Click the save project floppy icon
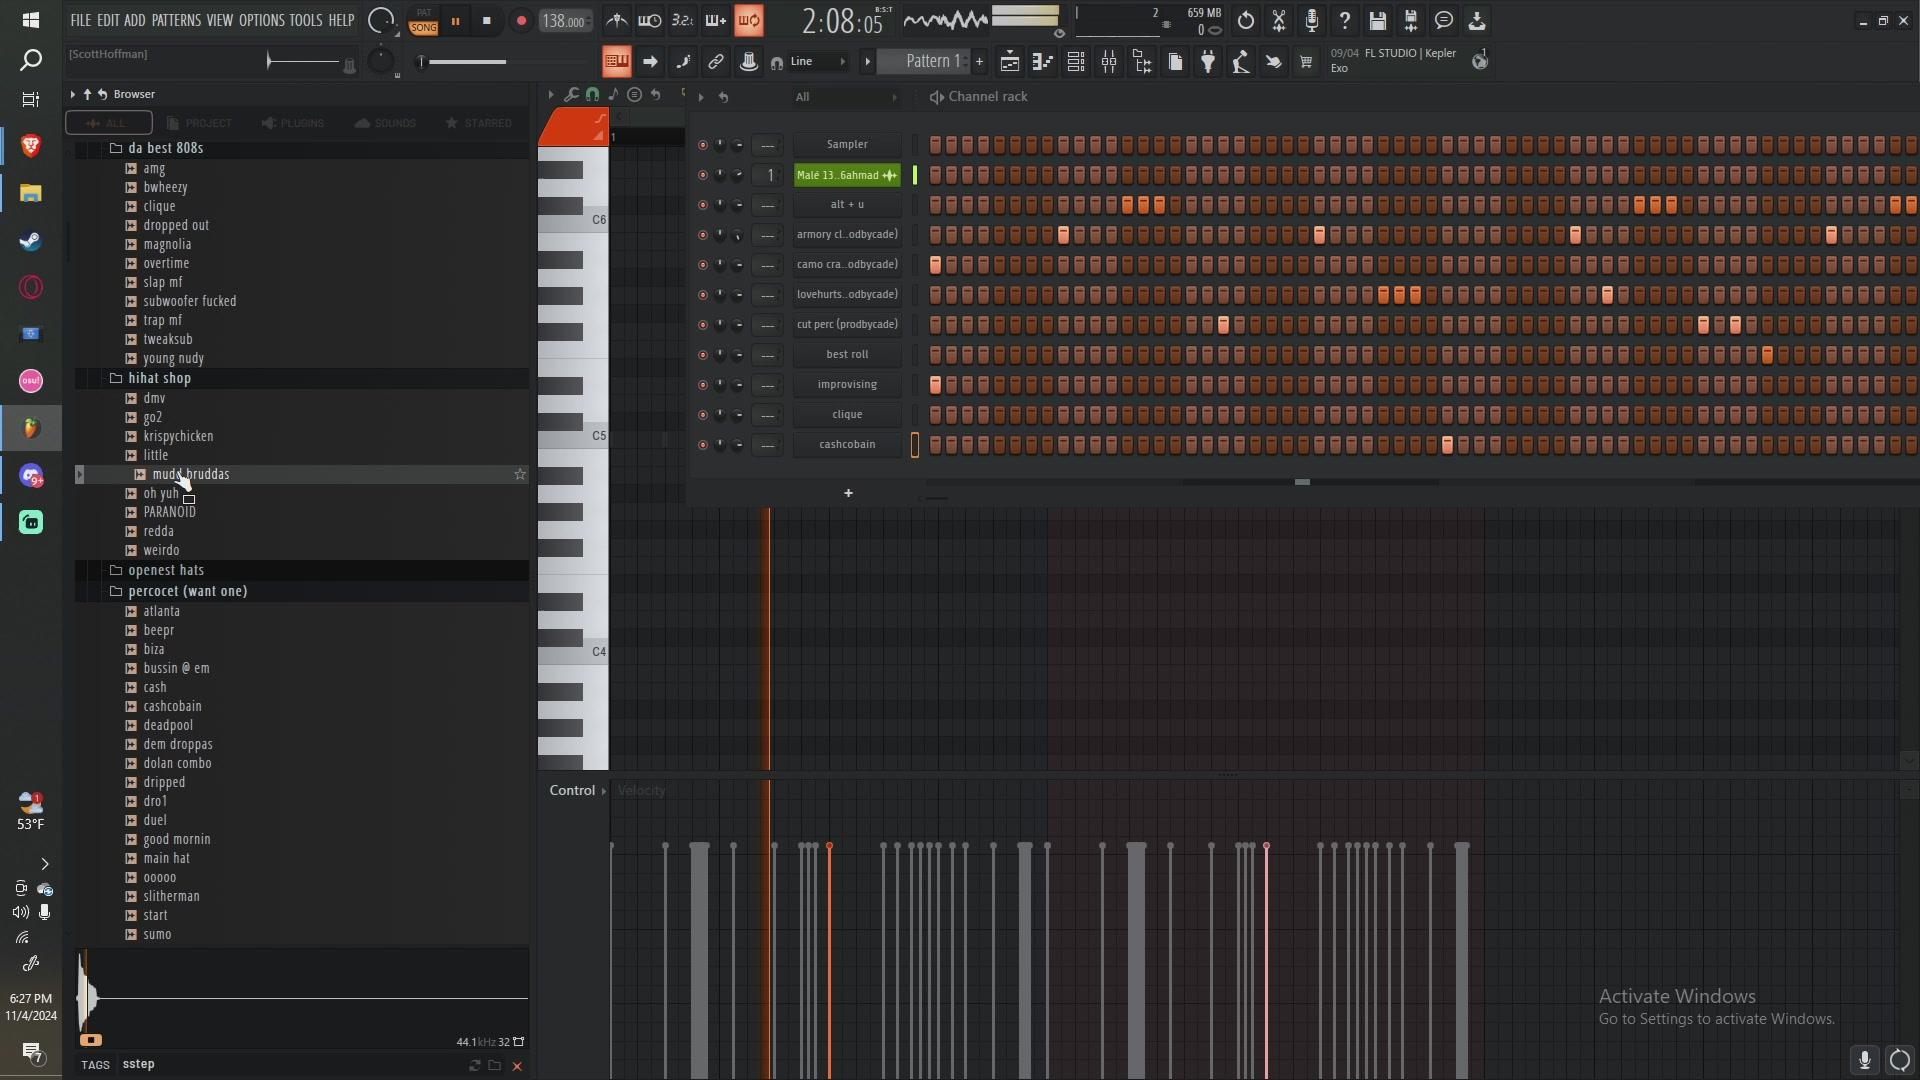Screen dimensions: 1920x1080 click(1378, 20)
